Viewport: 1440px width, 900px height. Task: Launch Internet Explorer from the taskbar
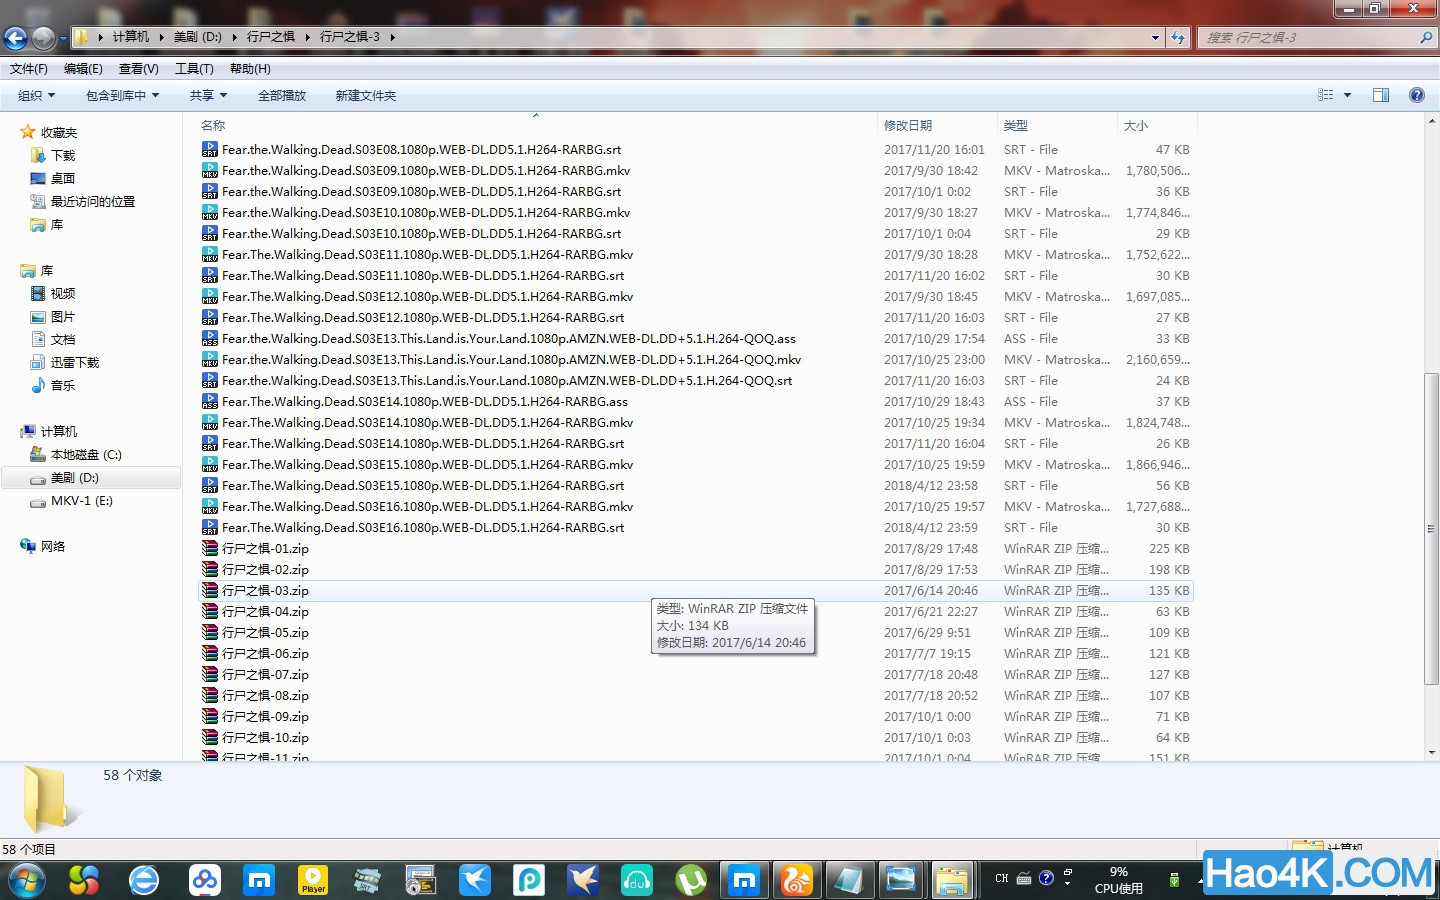click(144, 881)
